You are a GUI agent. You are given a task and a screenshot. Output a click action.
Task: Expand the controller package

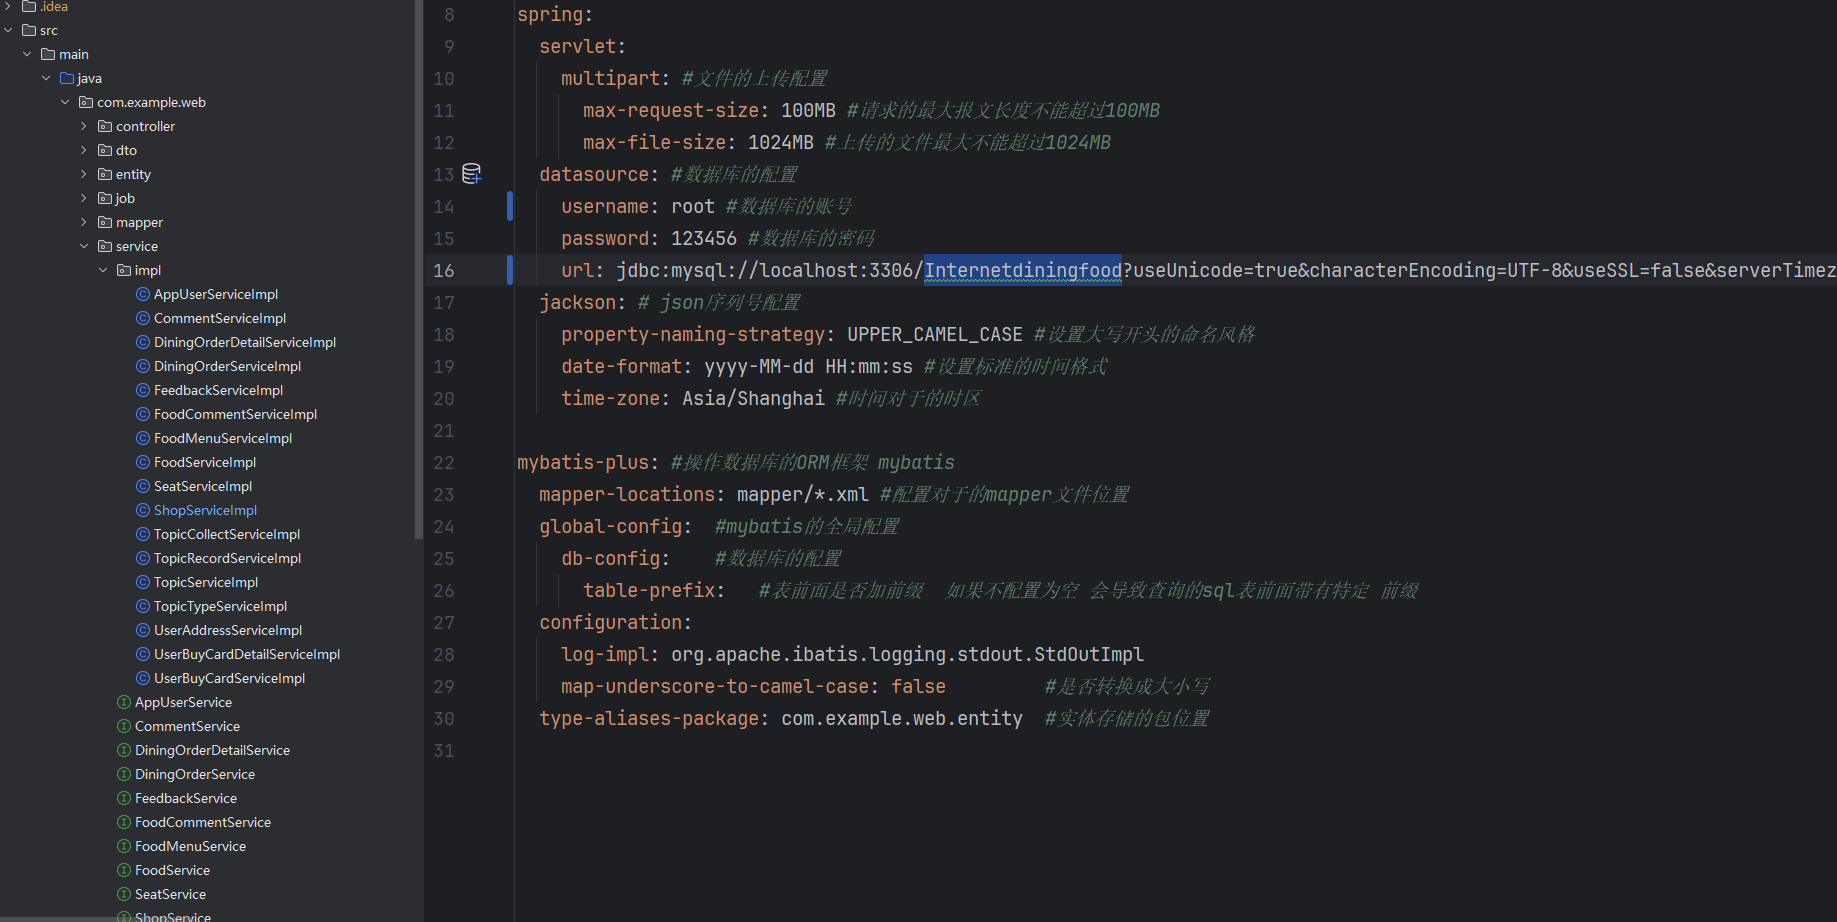tap(85, 126)
